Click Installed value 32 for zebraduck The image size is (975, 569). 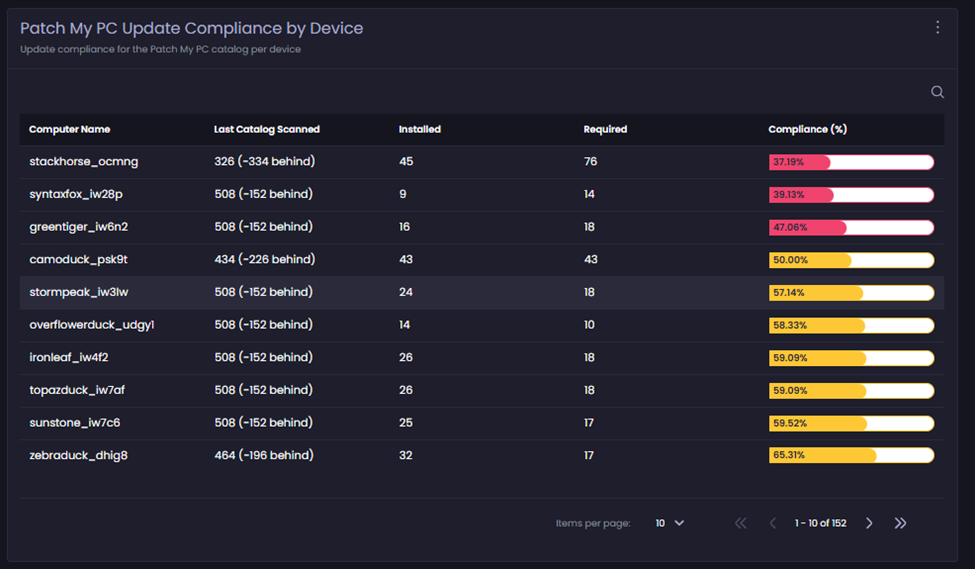[406, 455]
